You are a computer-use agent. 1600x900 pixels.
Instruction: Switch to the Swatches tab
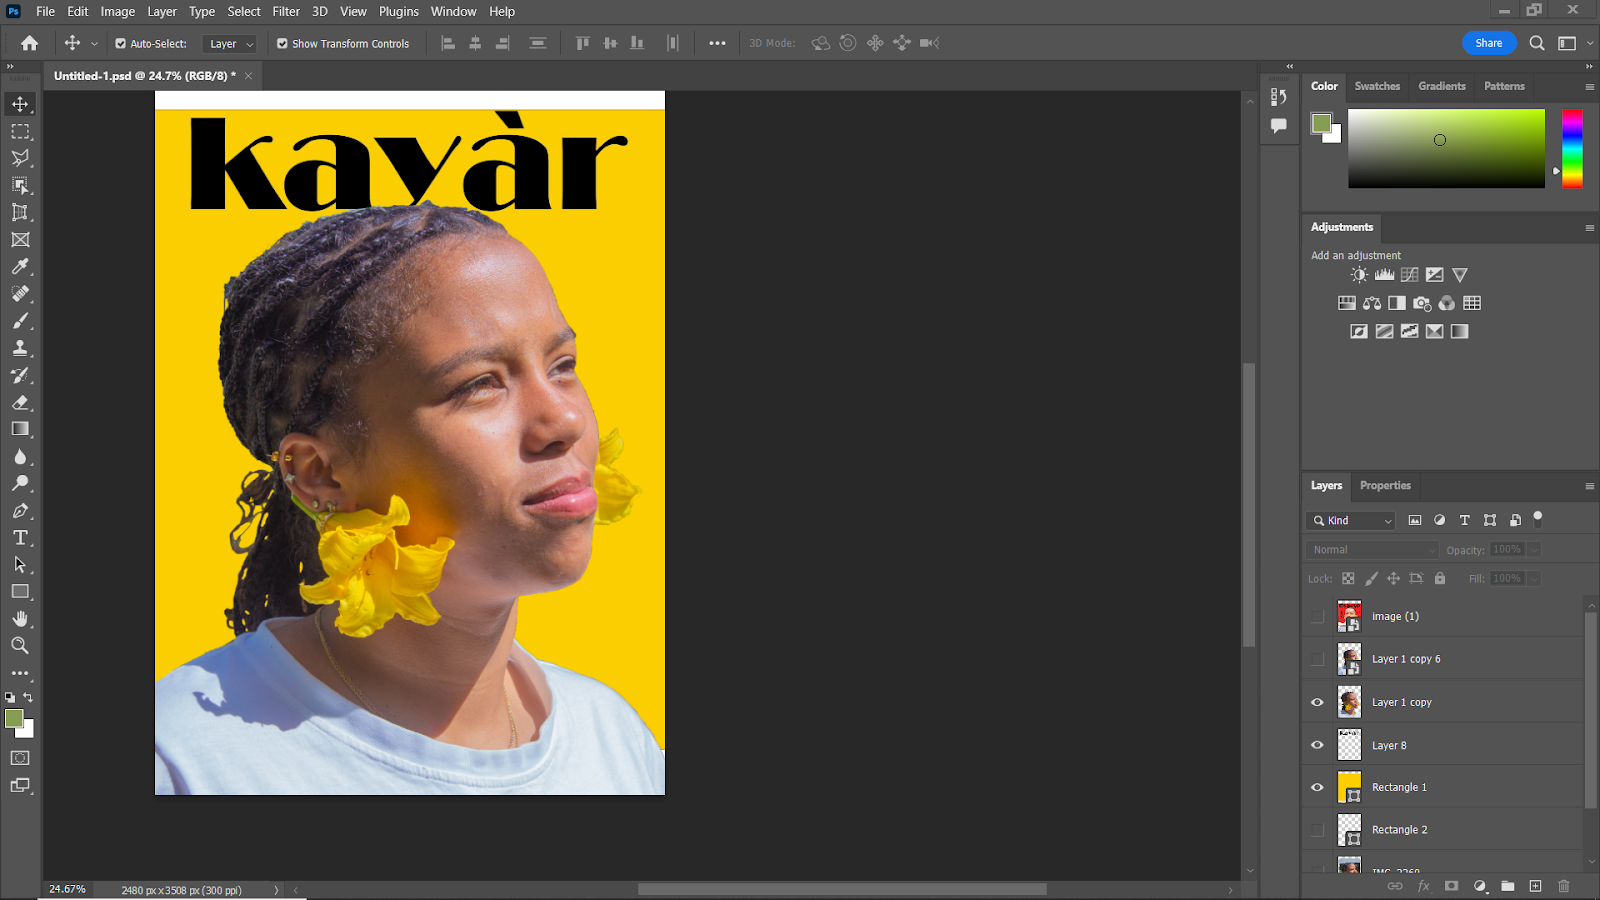(x=1377, y=86)
